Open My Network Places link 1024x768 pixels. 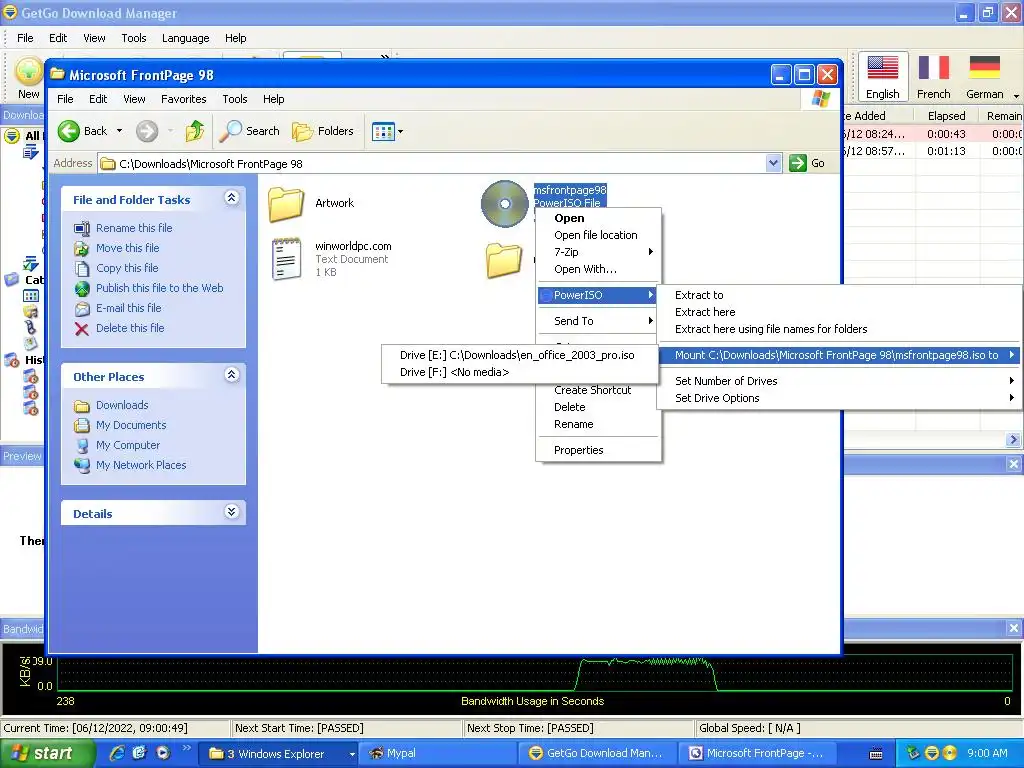[141, 465]
